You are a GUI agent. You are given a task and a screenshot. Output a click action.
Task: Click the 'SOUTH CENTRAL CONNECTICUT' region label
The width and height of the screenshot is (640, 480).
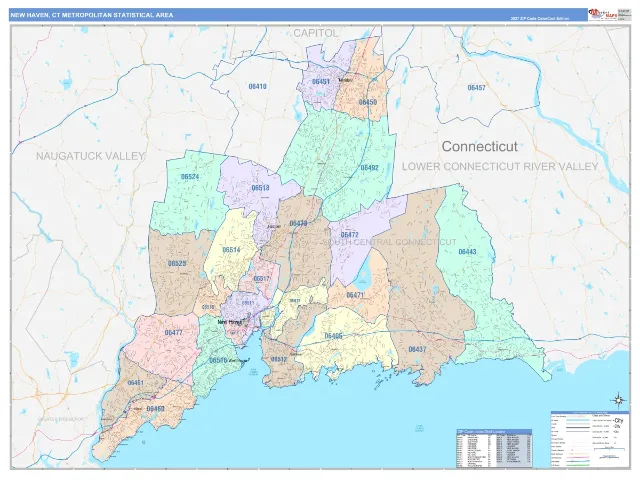coord(390,242)
